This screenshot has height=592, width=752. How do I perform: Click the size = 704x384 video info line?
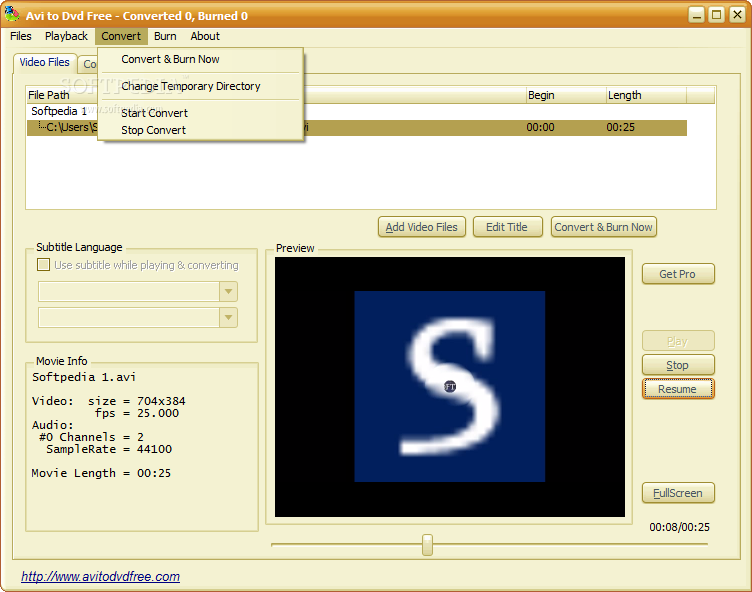137,401
